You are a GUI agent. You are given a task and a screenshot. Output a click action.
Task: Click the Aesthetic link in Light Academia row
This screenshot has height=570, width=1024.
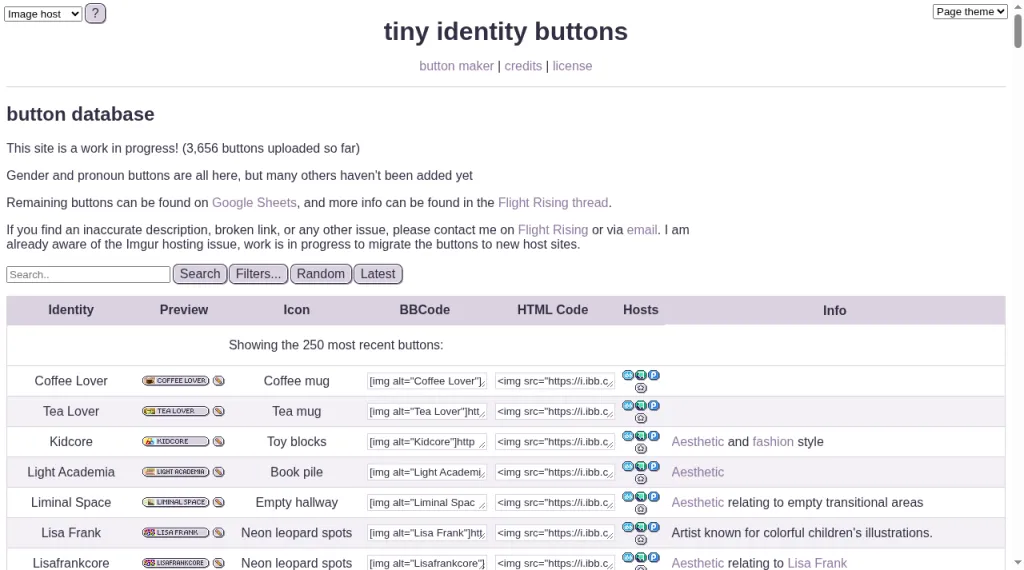(x=697, y=472)
